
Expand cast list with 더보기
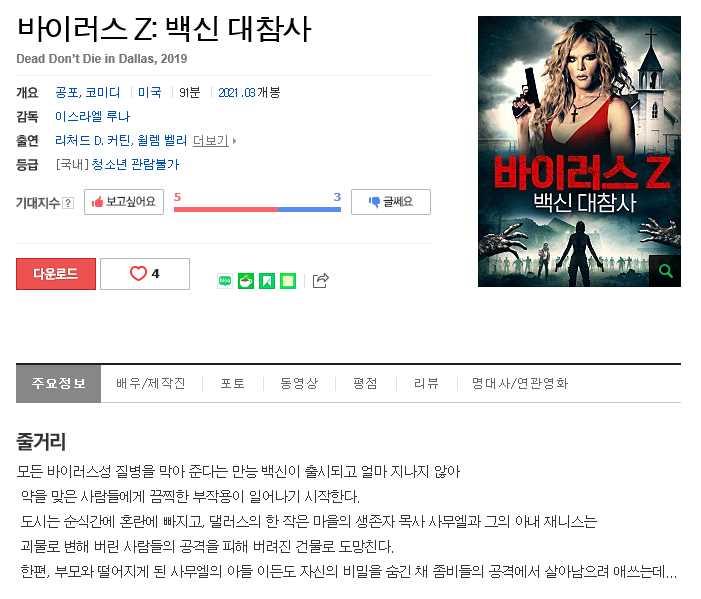click(x=210, y=140)
